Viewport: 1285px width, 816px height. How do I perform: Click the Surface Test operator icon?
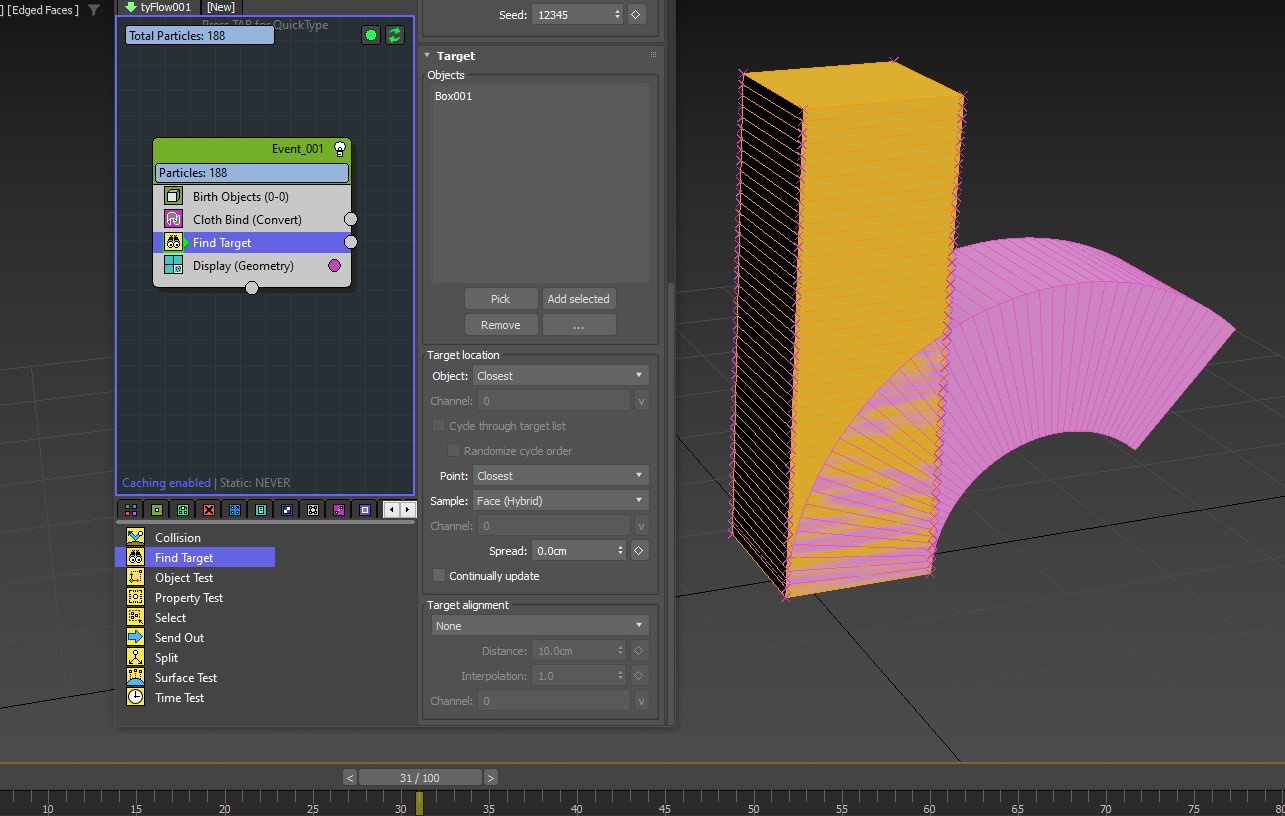pyautogui.click(x=136, y=677)
